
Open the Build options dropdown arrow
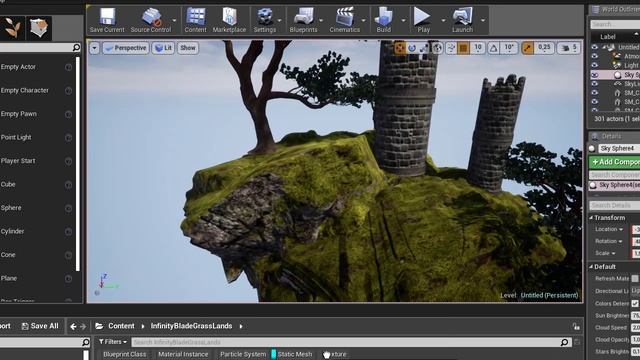pos(403,20)
